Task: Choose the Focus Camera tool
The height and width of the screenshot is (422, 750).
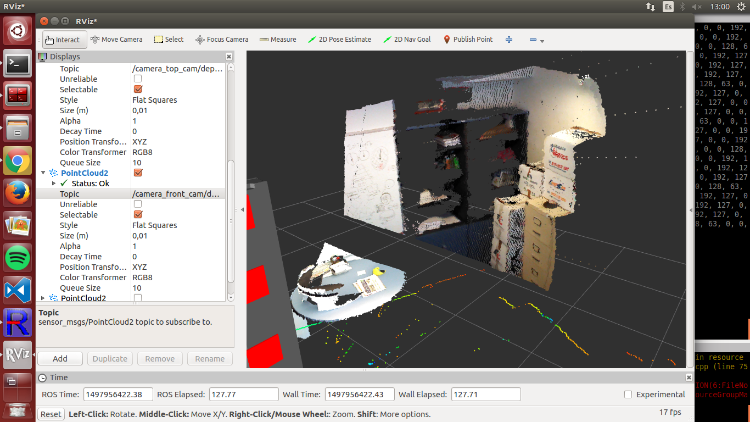Action: click(223, 39)
